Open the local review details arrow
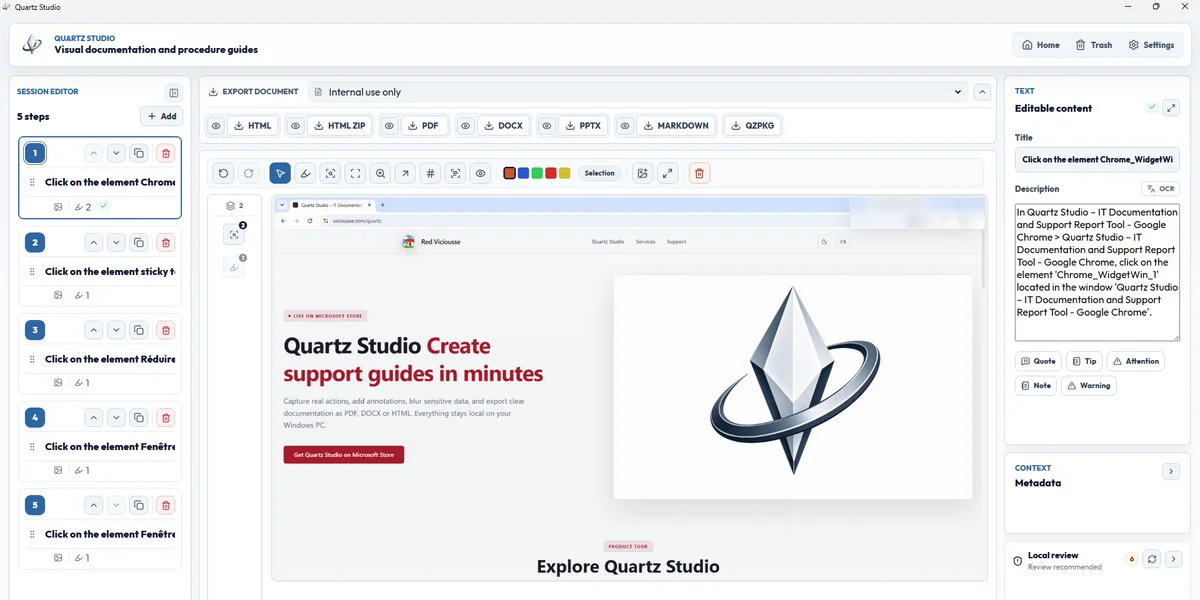 tap(1174, 559)
